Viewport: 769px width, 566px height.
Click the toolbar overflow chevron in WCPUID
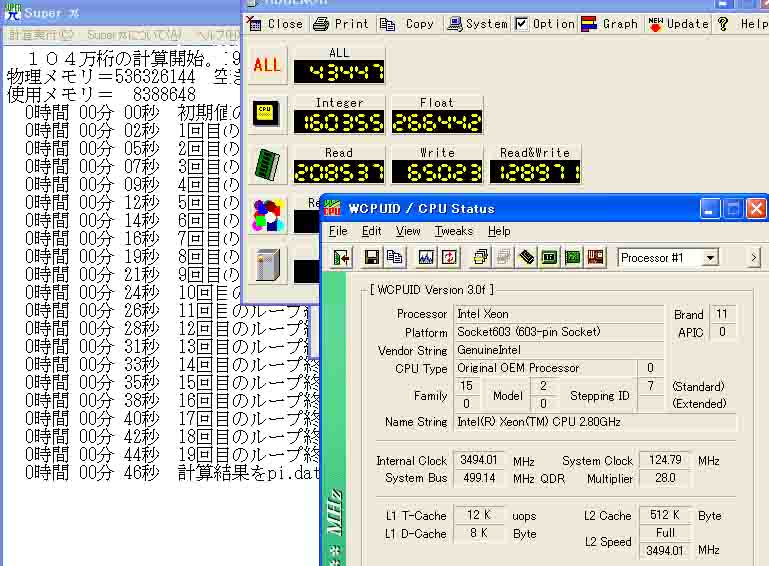[x=754, y=257]
